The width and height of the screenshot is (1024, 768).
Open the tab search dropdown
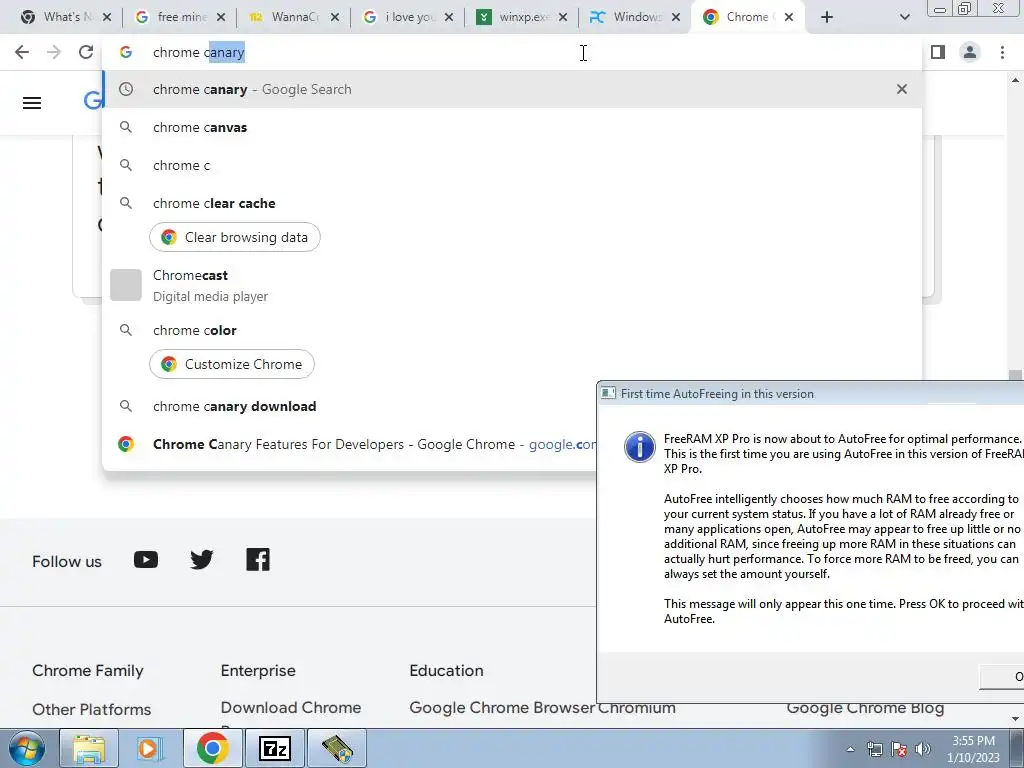(x=904, y=17)
